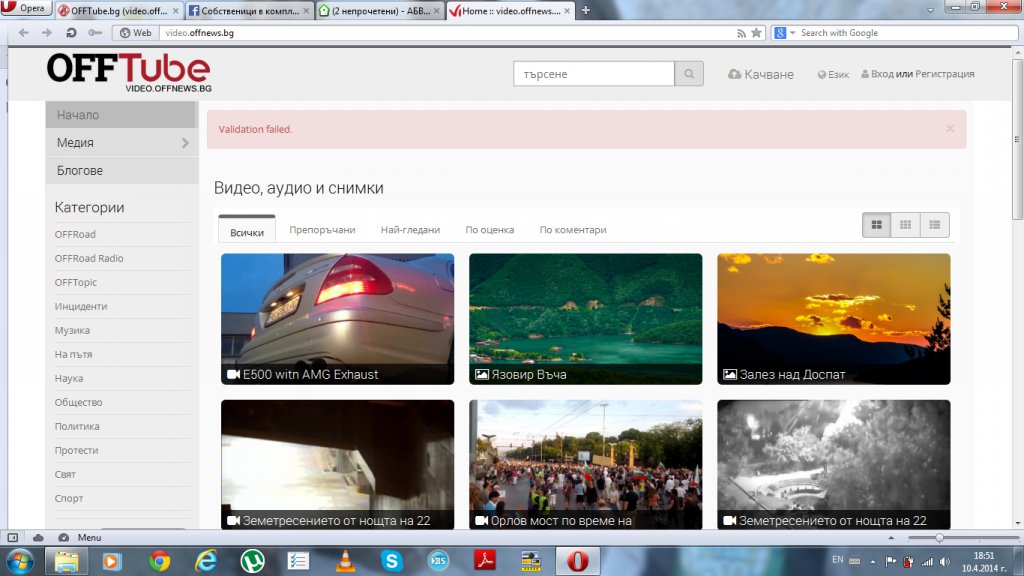Select the Препоръчани tab
This screenshot has width=1024, height=576.
point(322,230)
